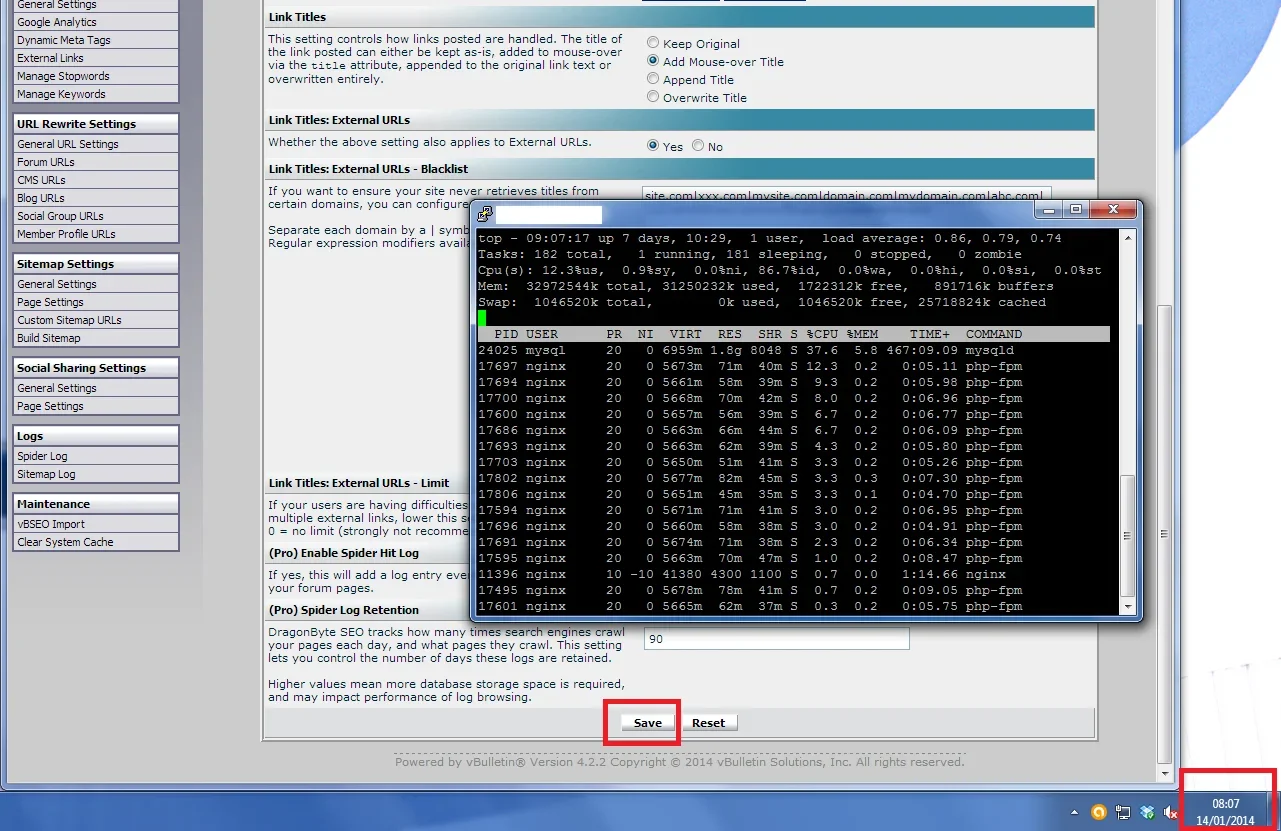
Task: Open Social Group URLs link
Action: click(x=60, y=216)
